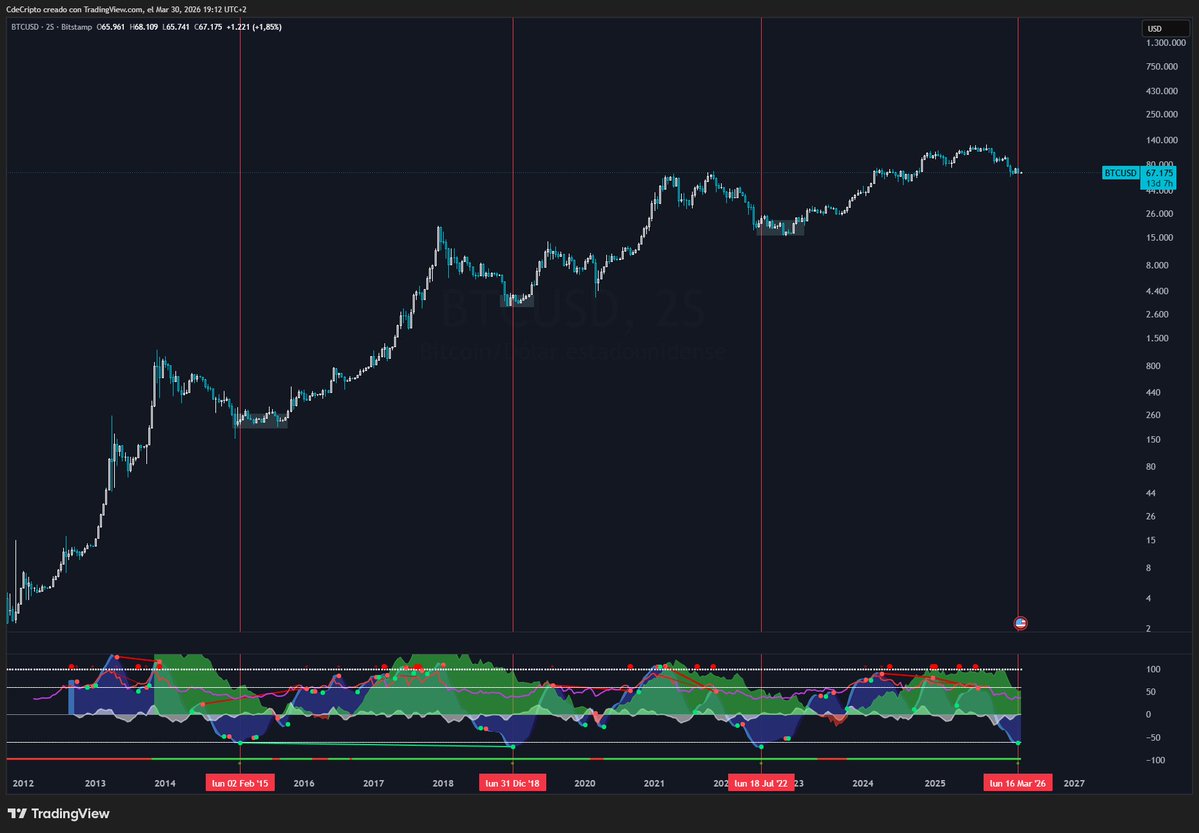
Task: Select the gray supply zone box near 26.000
Action: click(780, 228)
